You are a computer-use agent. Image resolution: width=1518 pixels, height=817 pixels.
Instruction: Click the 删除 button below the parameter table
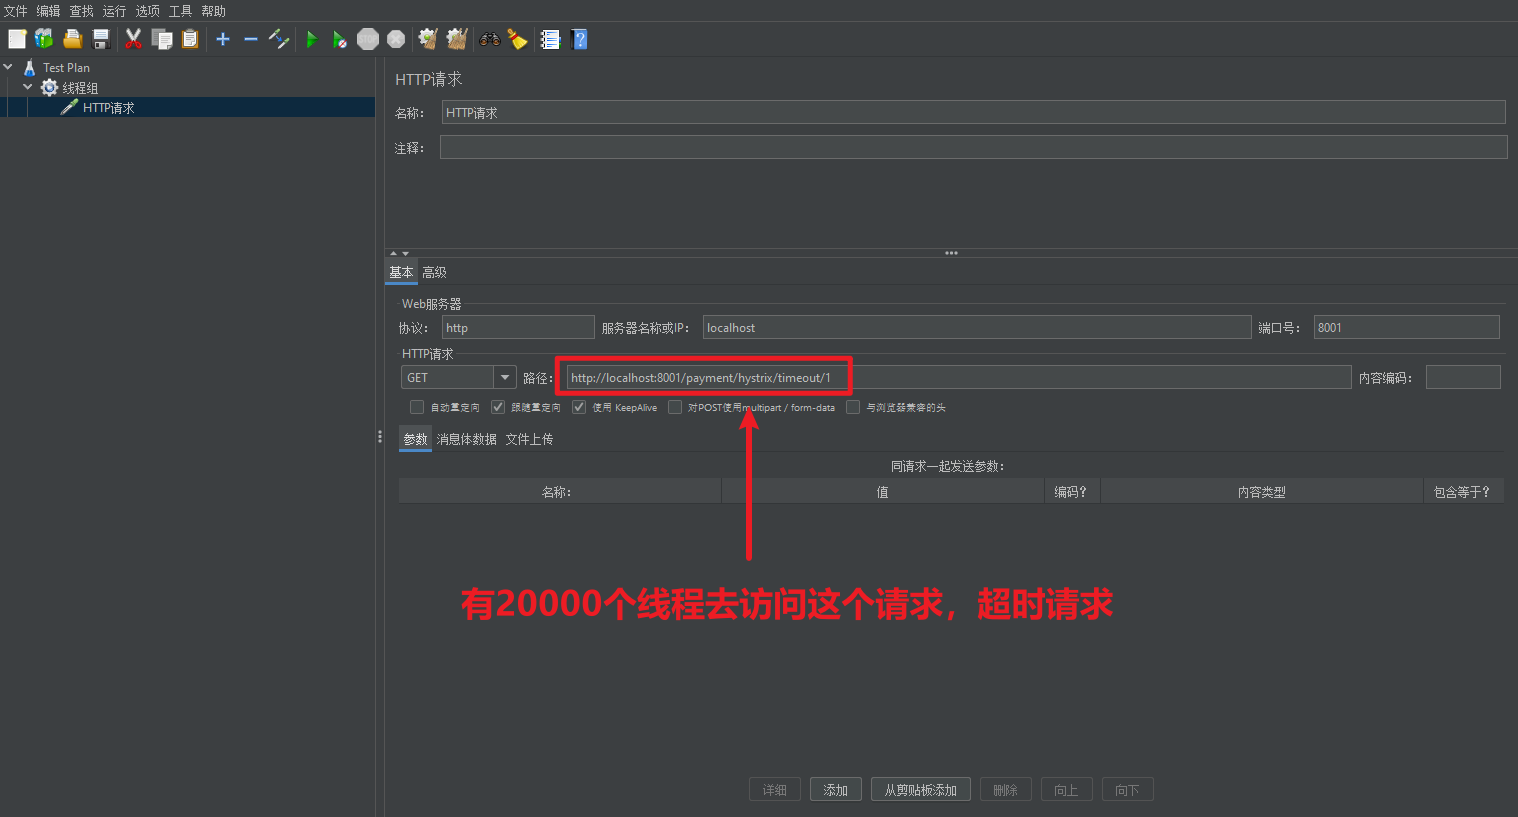pyautogui.click(x=1005, y=789)
